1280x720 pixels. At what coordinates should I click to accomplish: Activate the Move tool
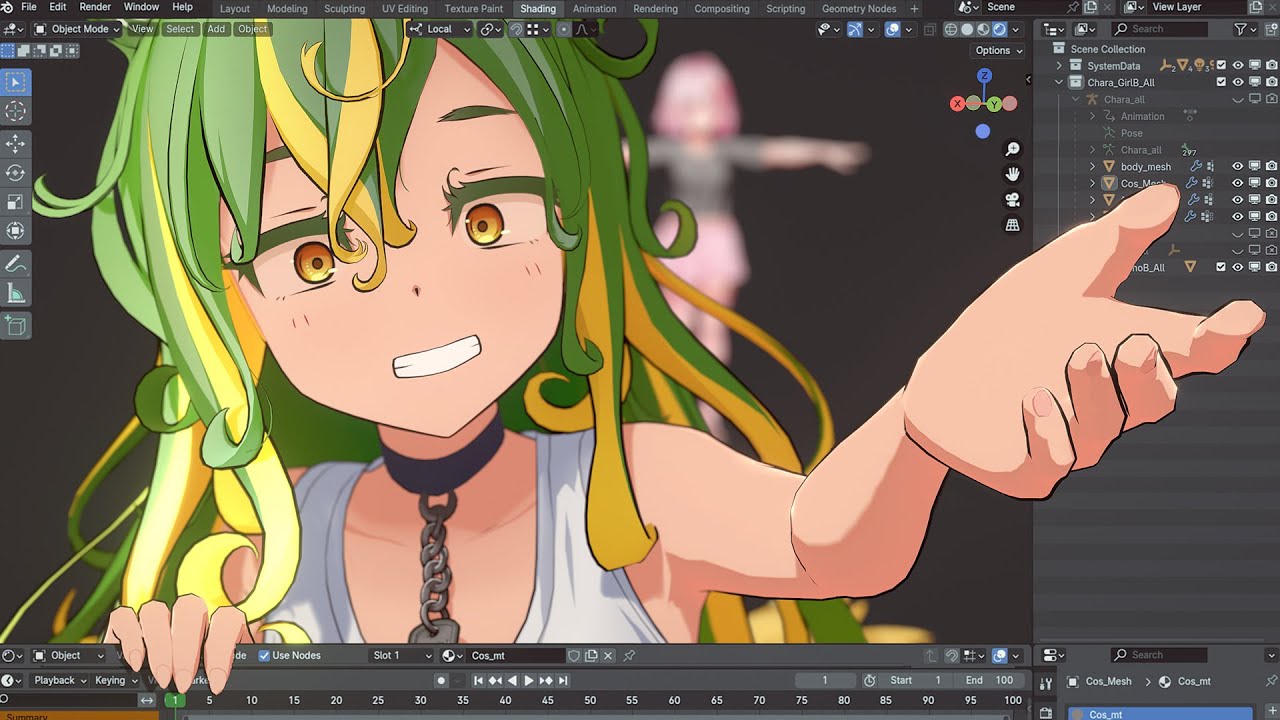coord(16,144)
